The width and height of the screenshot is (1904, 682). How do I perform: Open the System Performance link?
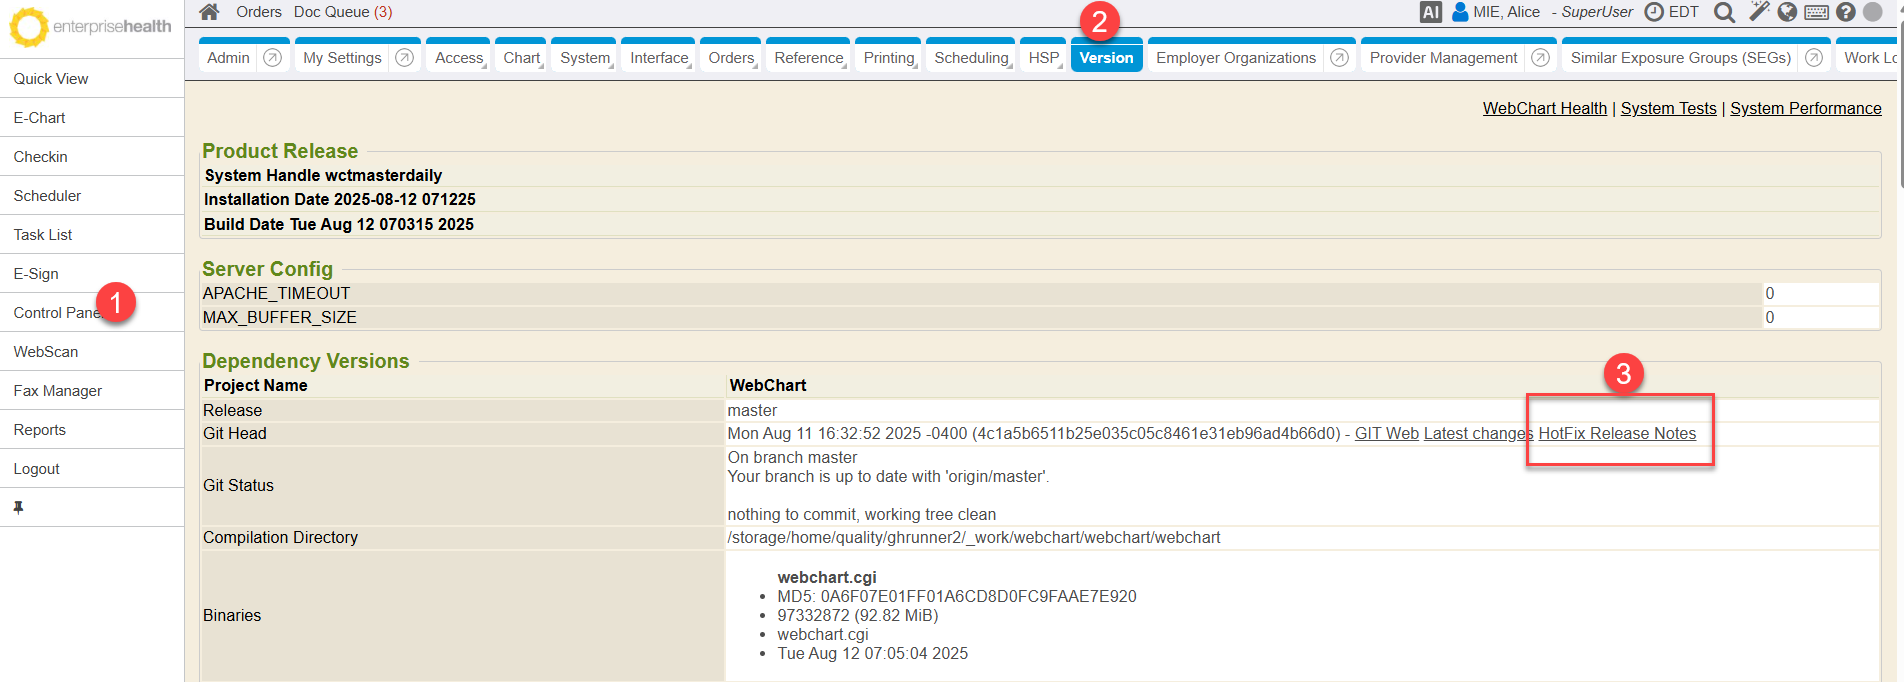[1805, 108]
